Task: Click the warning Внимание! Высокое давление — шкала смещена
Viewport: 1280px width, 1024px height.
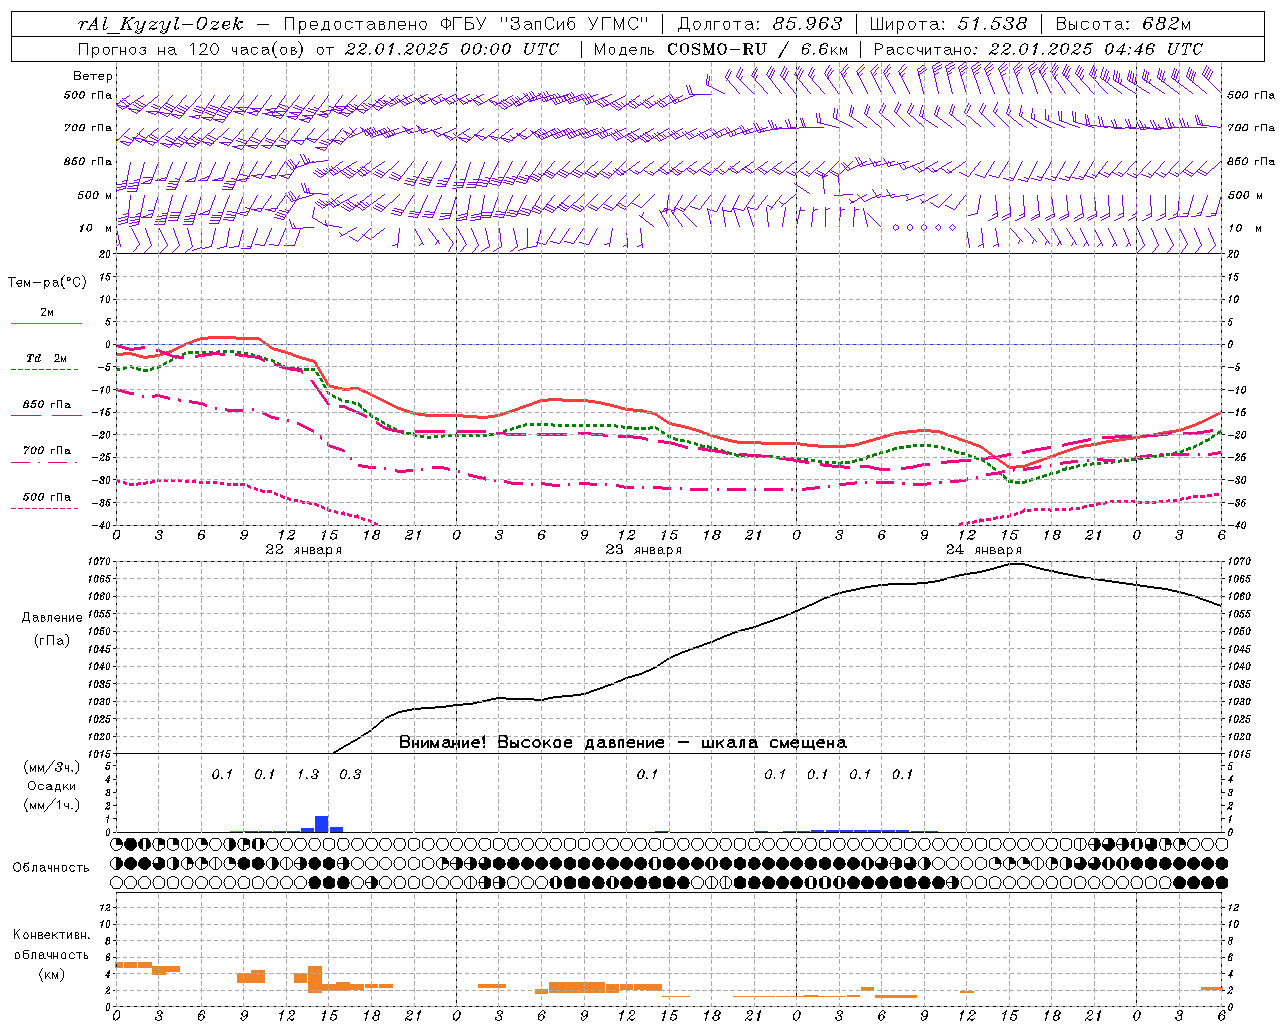Action: (x=623, y=743)
